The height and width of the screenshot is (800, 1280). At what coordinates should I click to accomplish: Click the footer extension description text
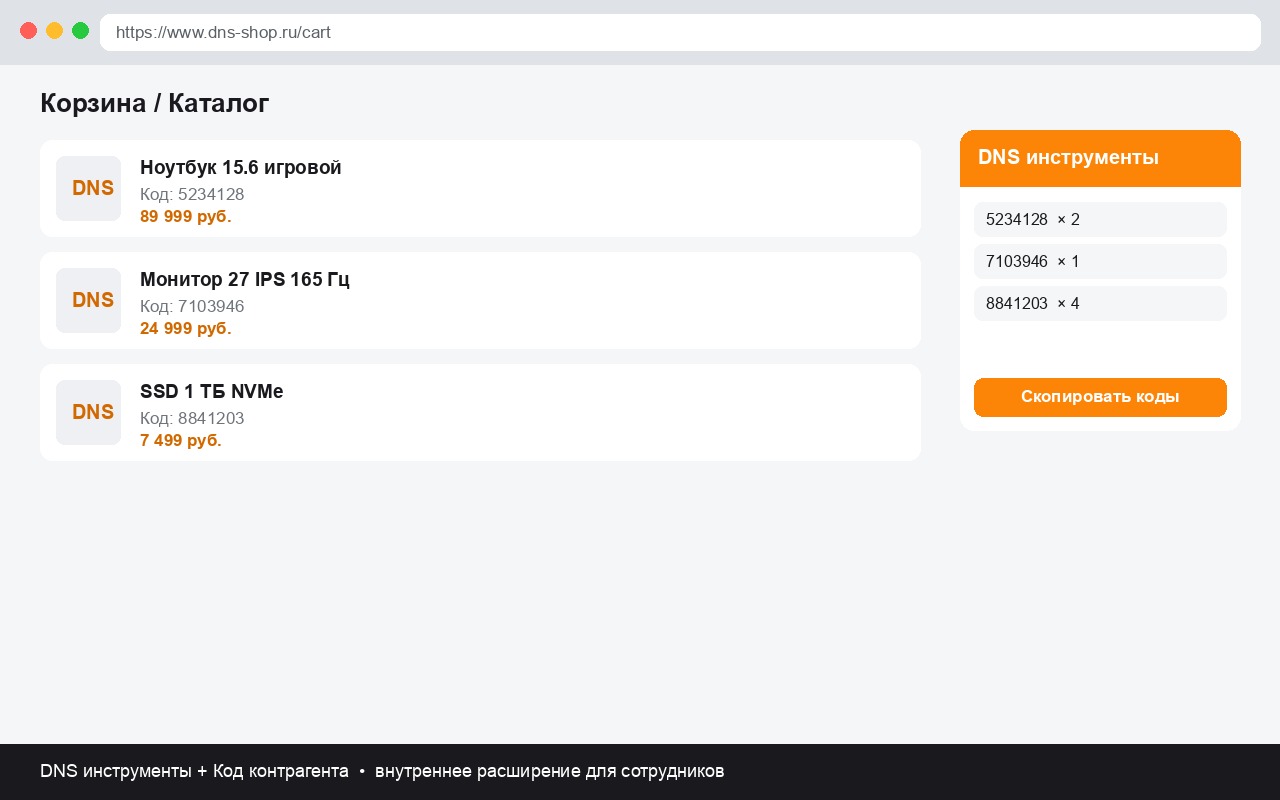pyautogui.click(x=382, y=771)
